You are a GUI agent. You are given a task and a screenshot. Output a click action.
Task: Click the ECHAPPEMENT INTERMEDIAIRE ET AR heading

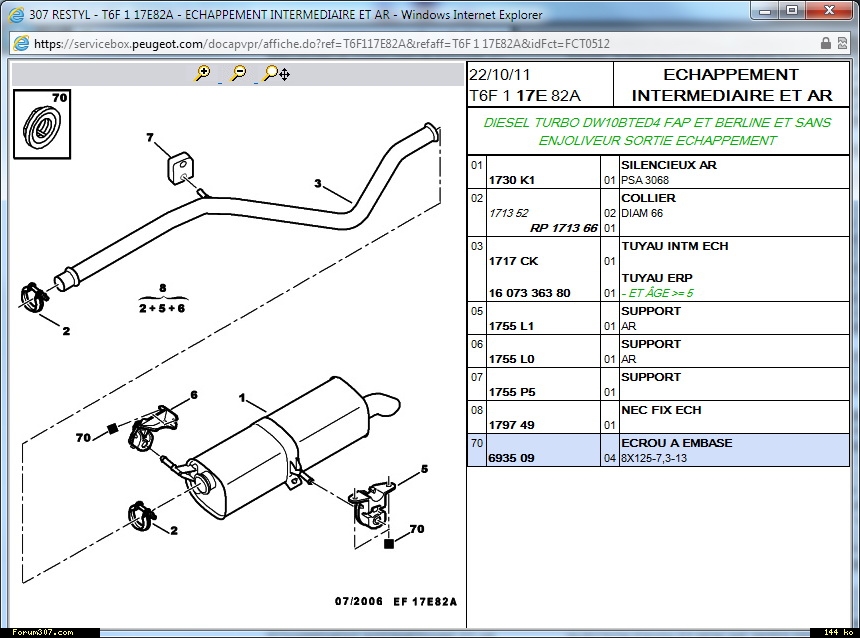732,84
